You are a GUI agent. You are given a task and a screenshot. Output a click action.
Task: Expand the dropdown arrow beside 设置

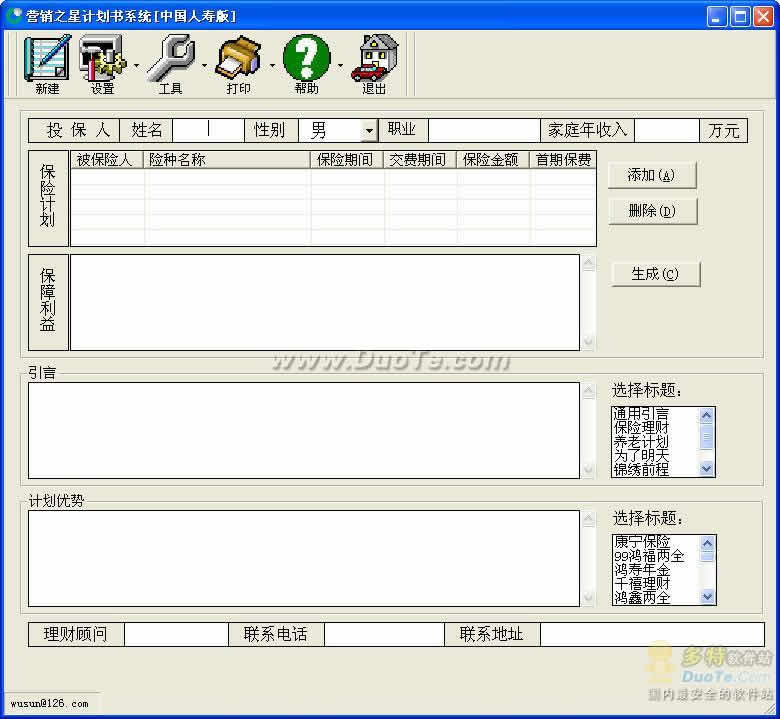136,67
